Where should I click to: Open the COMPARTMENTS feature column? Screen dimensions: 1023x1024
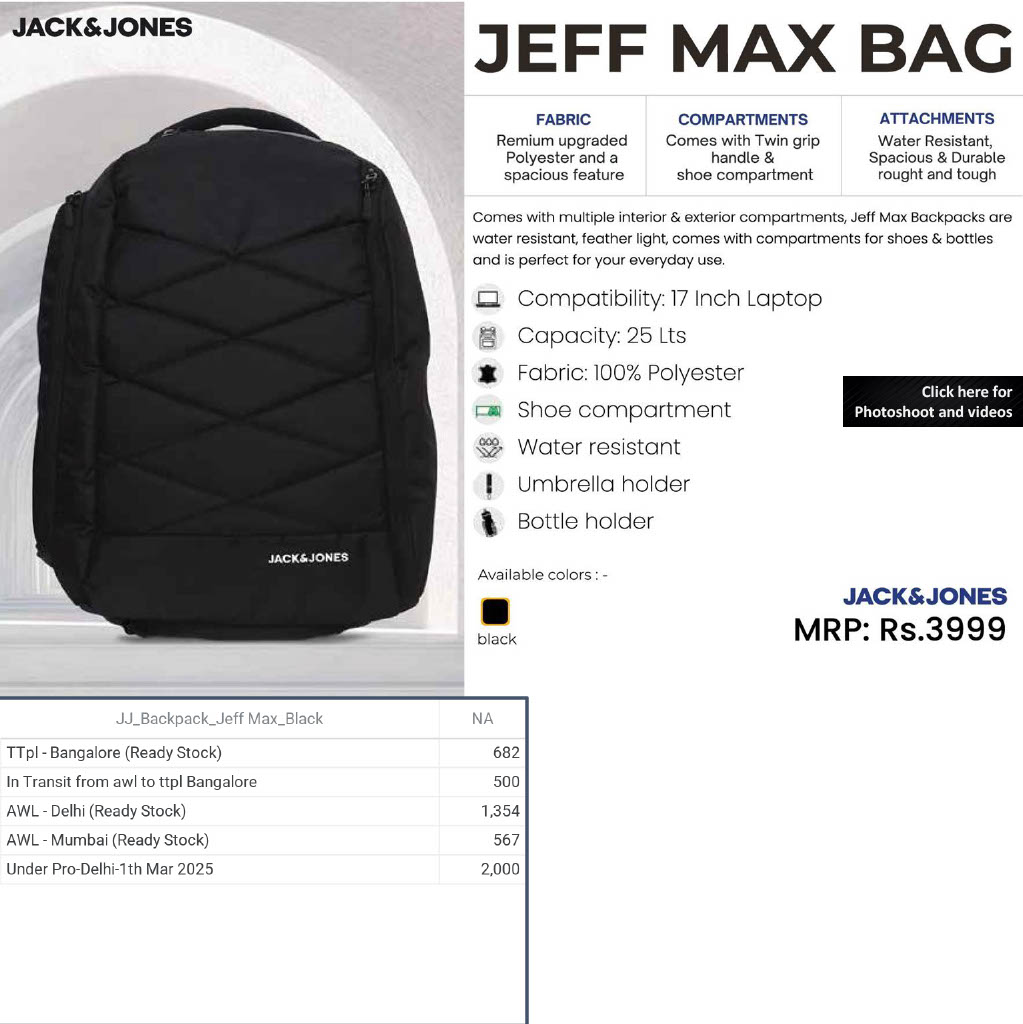click(743, 147)
